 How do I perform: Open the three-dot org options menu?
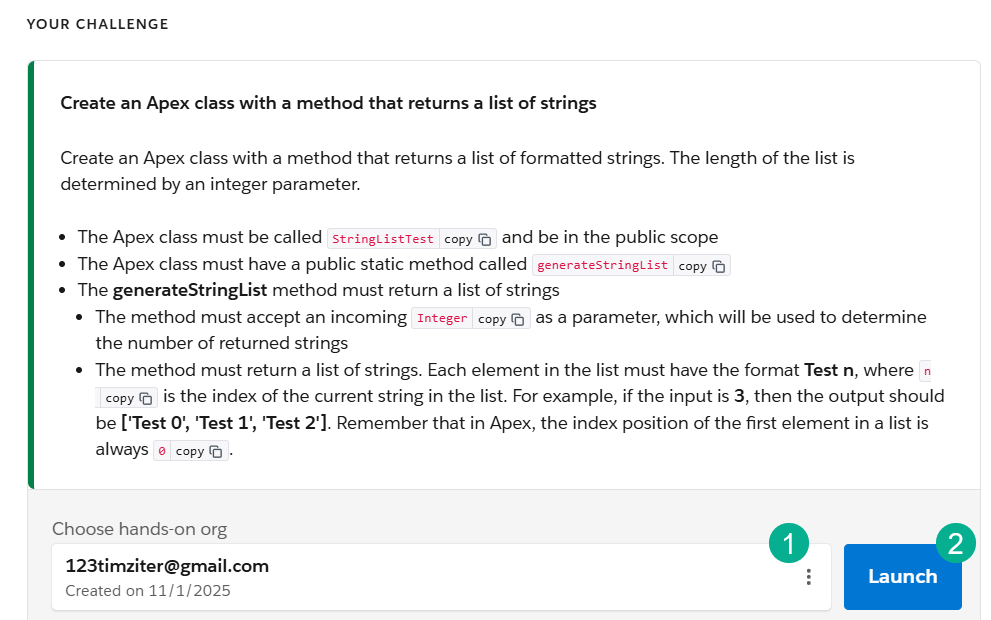click(809, 577)
